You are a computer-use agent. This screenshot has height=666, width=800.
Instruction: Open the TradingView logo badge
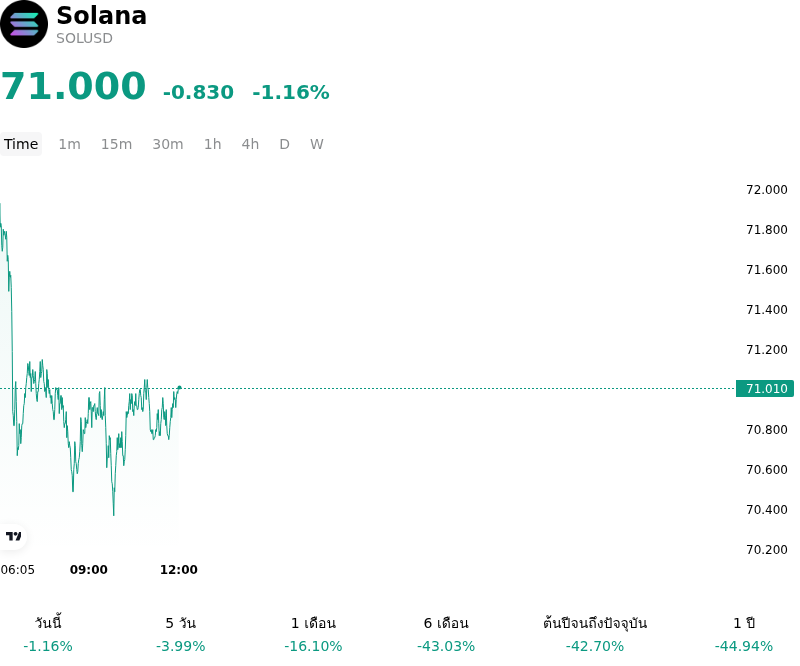[13, 536]
